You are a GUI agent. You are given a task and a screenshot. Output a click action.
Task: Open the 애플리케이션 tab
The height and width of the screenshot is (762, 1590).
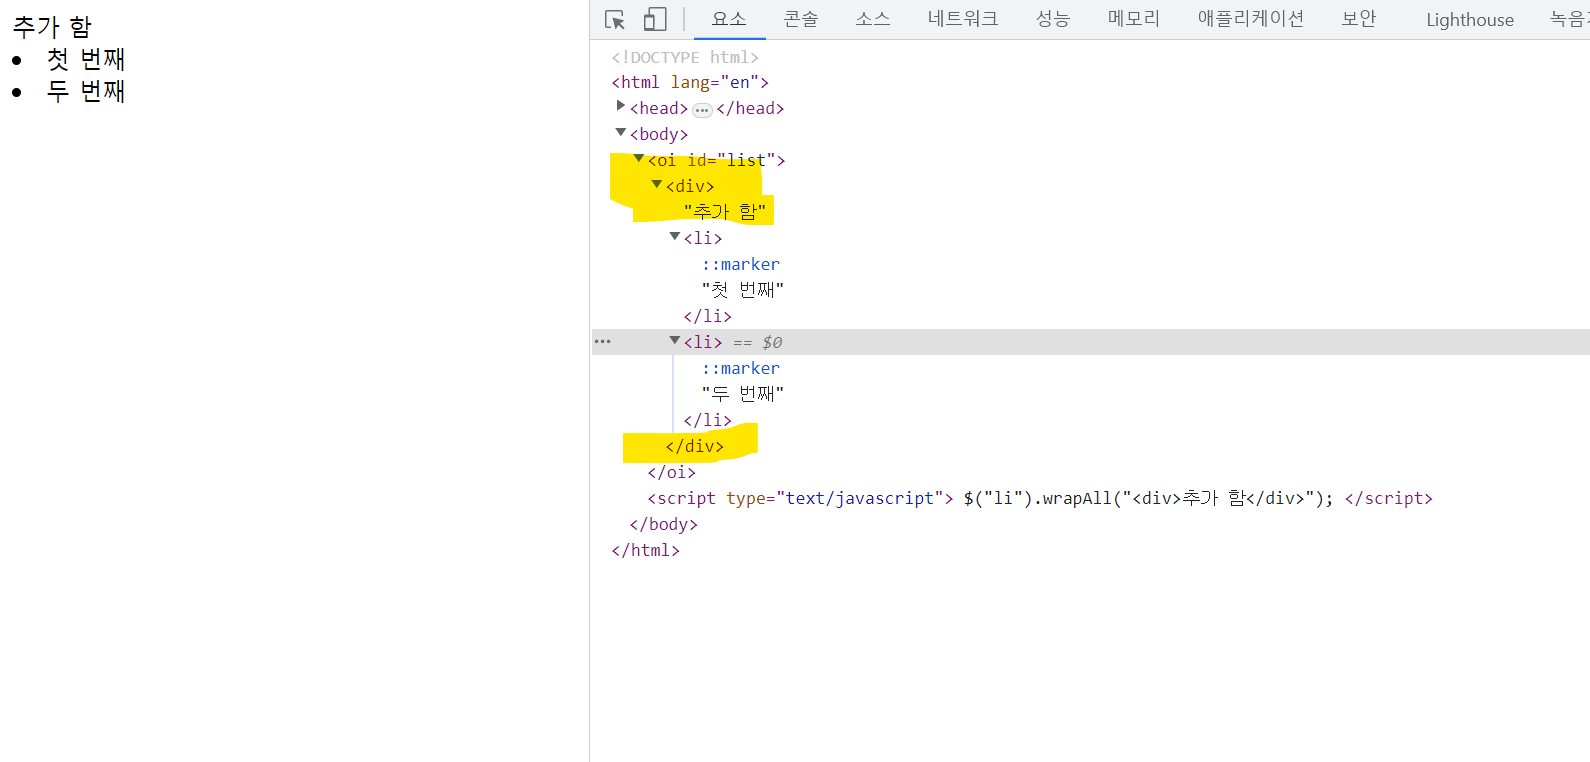click(1251, 19)
